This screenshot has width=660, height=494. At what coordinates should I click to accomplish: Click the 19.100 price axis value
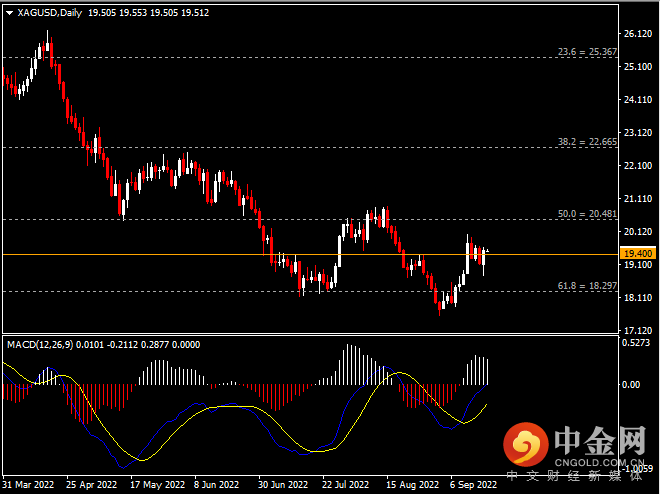pos(638,264)
